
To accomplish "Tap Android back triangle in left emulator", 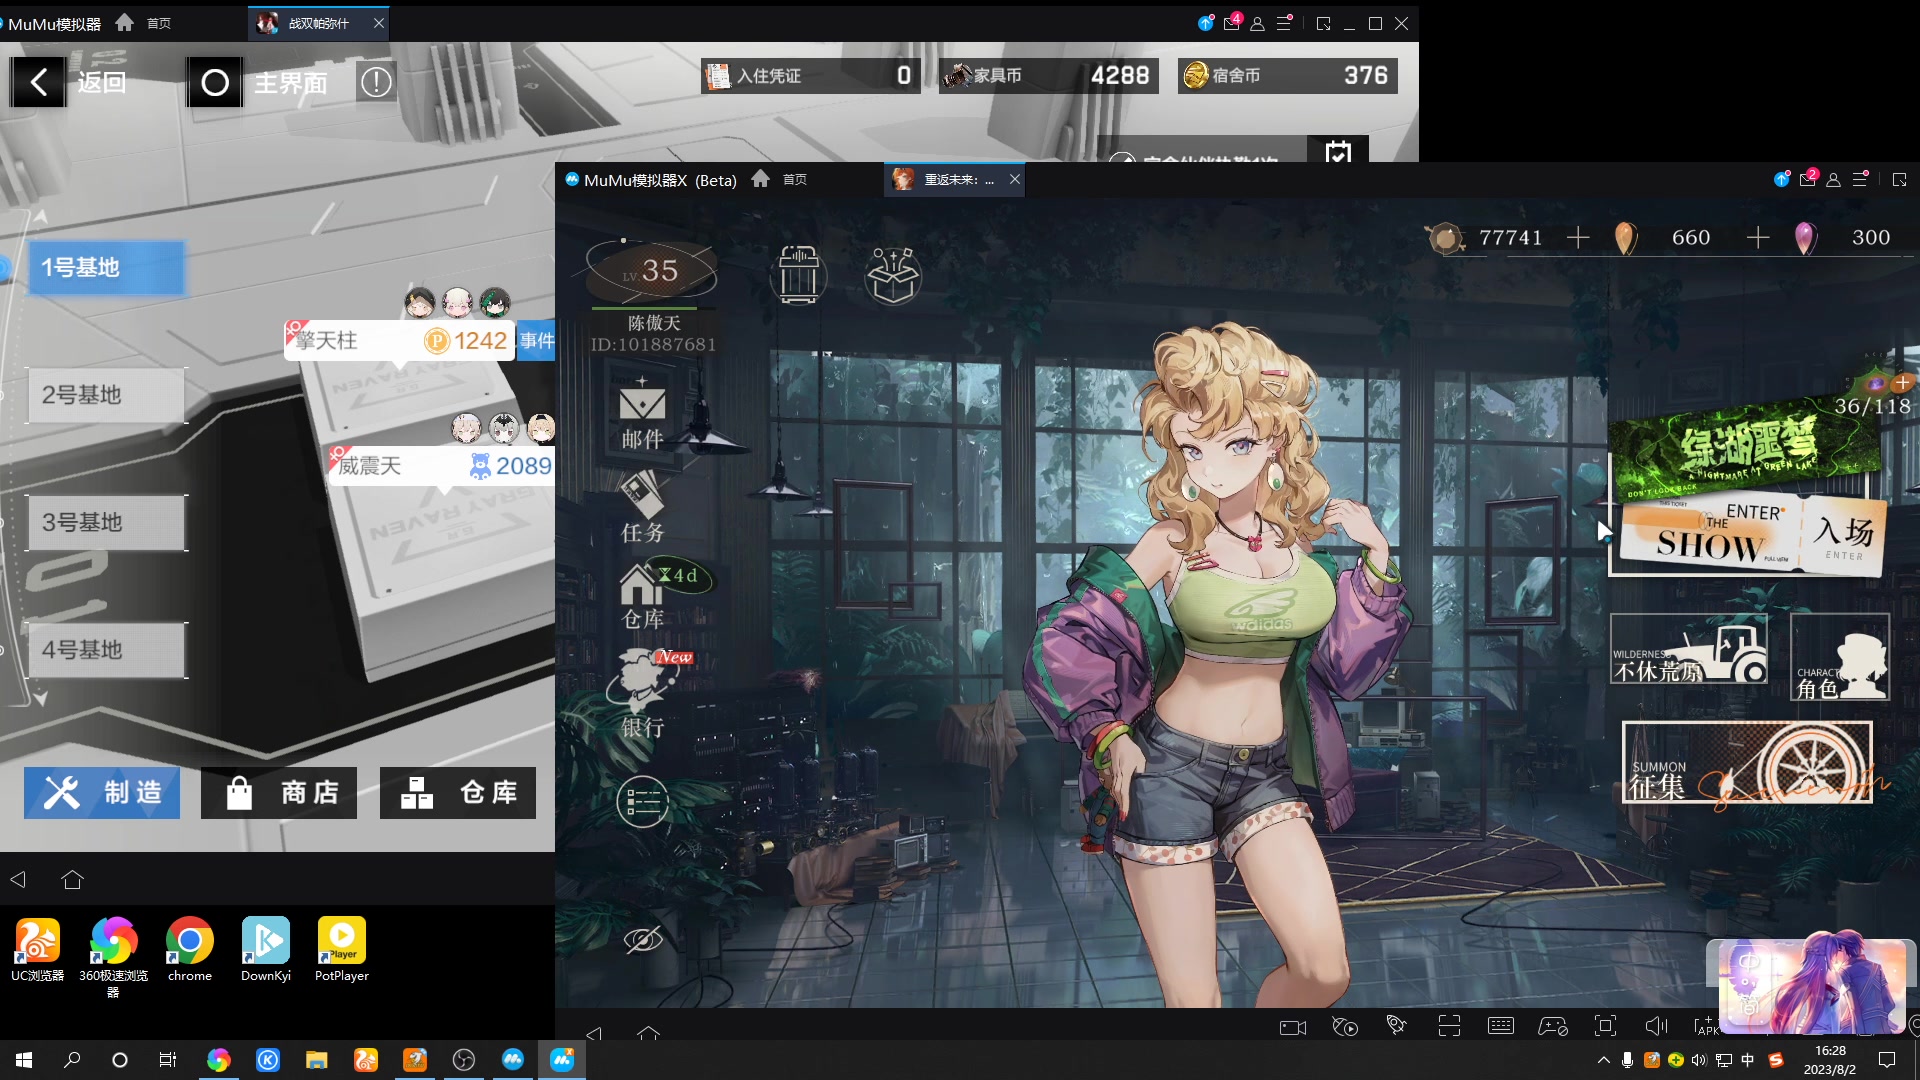I will coord(18,879).
